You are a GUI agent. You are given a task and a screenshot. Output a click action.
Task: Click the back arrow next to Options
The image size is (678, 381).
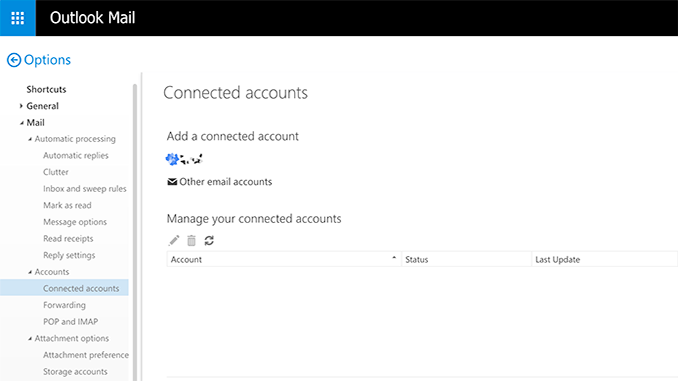click(x=14, y=60)
